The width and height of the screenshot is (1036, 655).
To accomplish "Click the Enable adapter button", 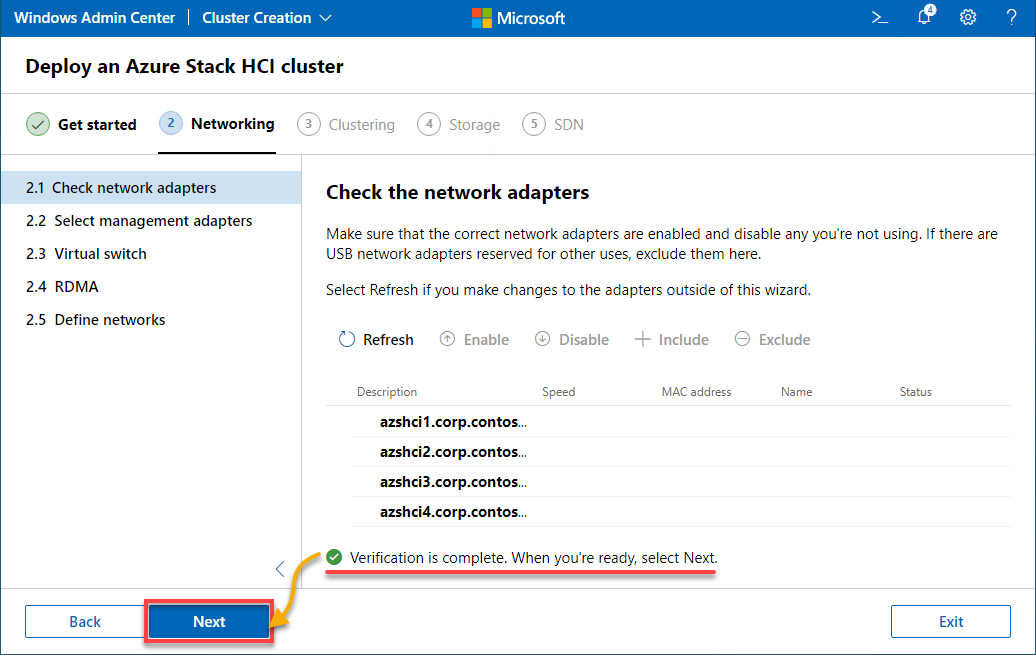I will (x=474, y=340).
